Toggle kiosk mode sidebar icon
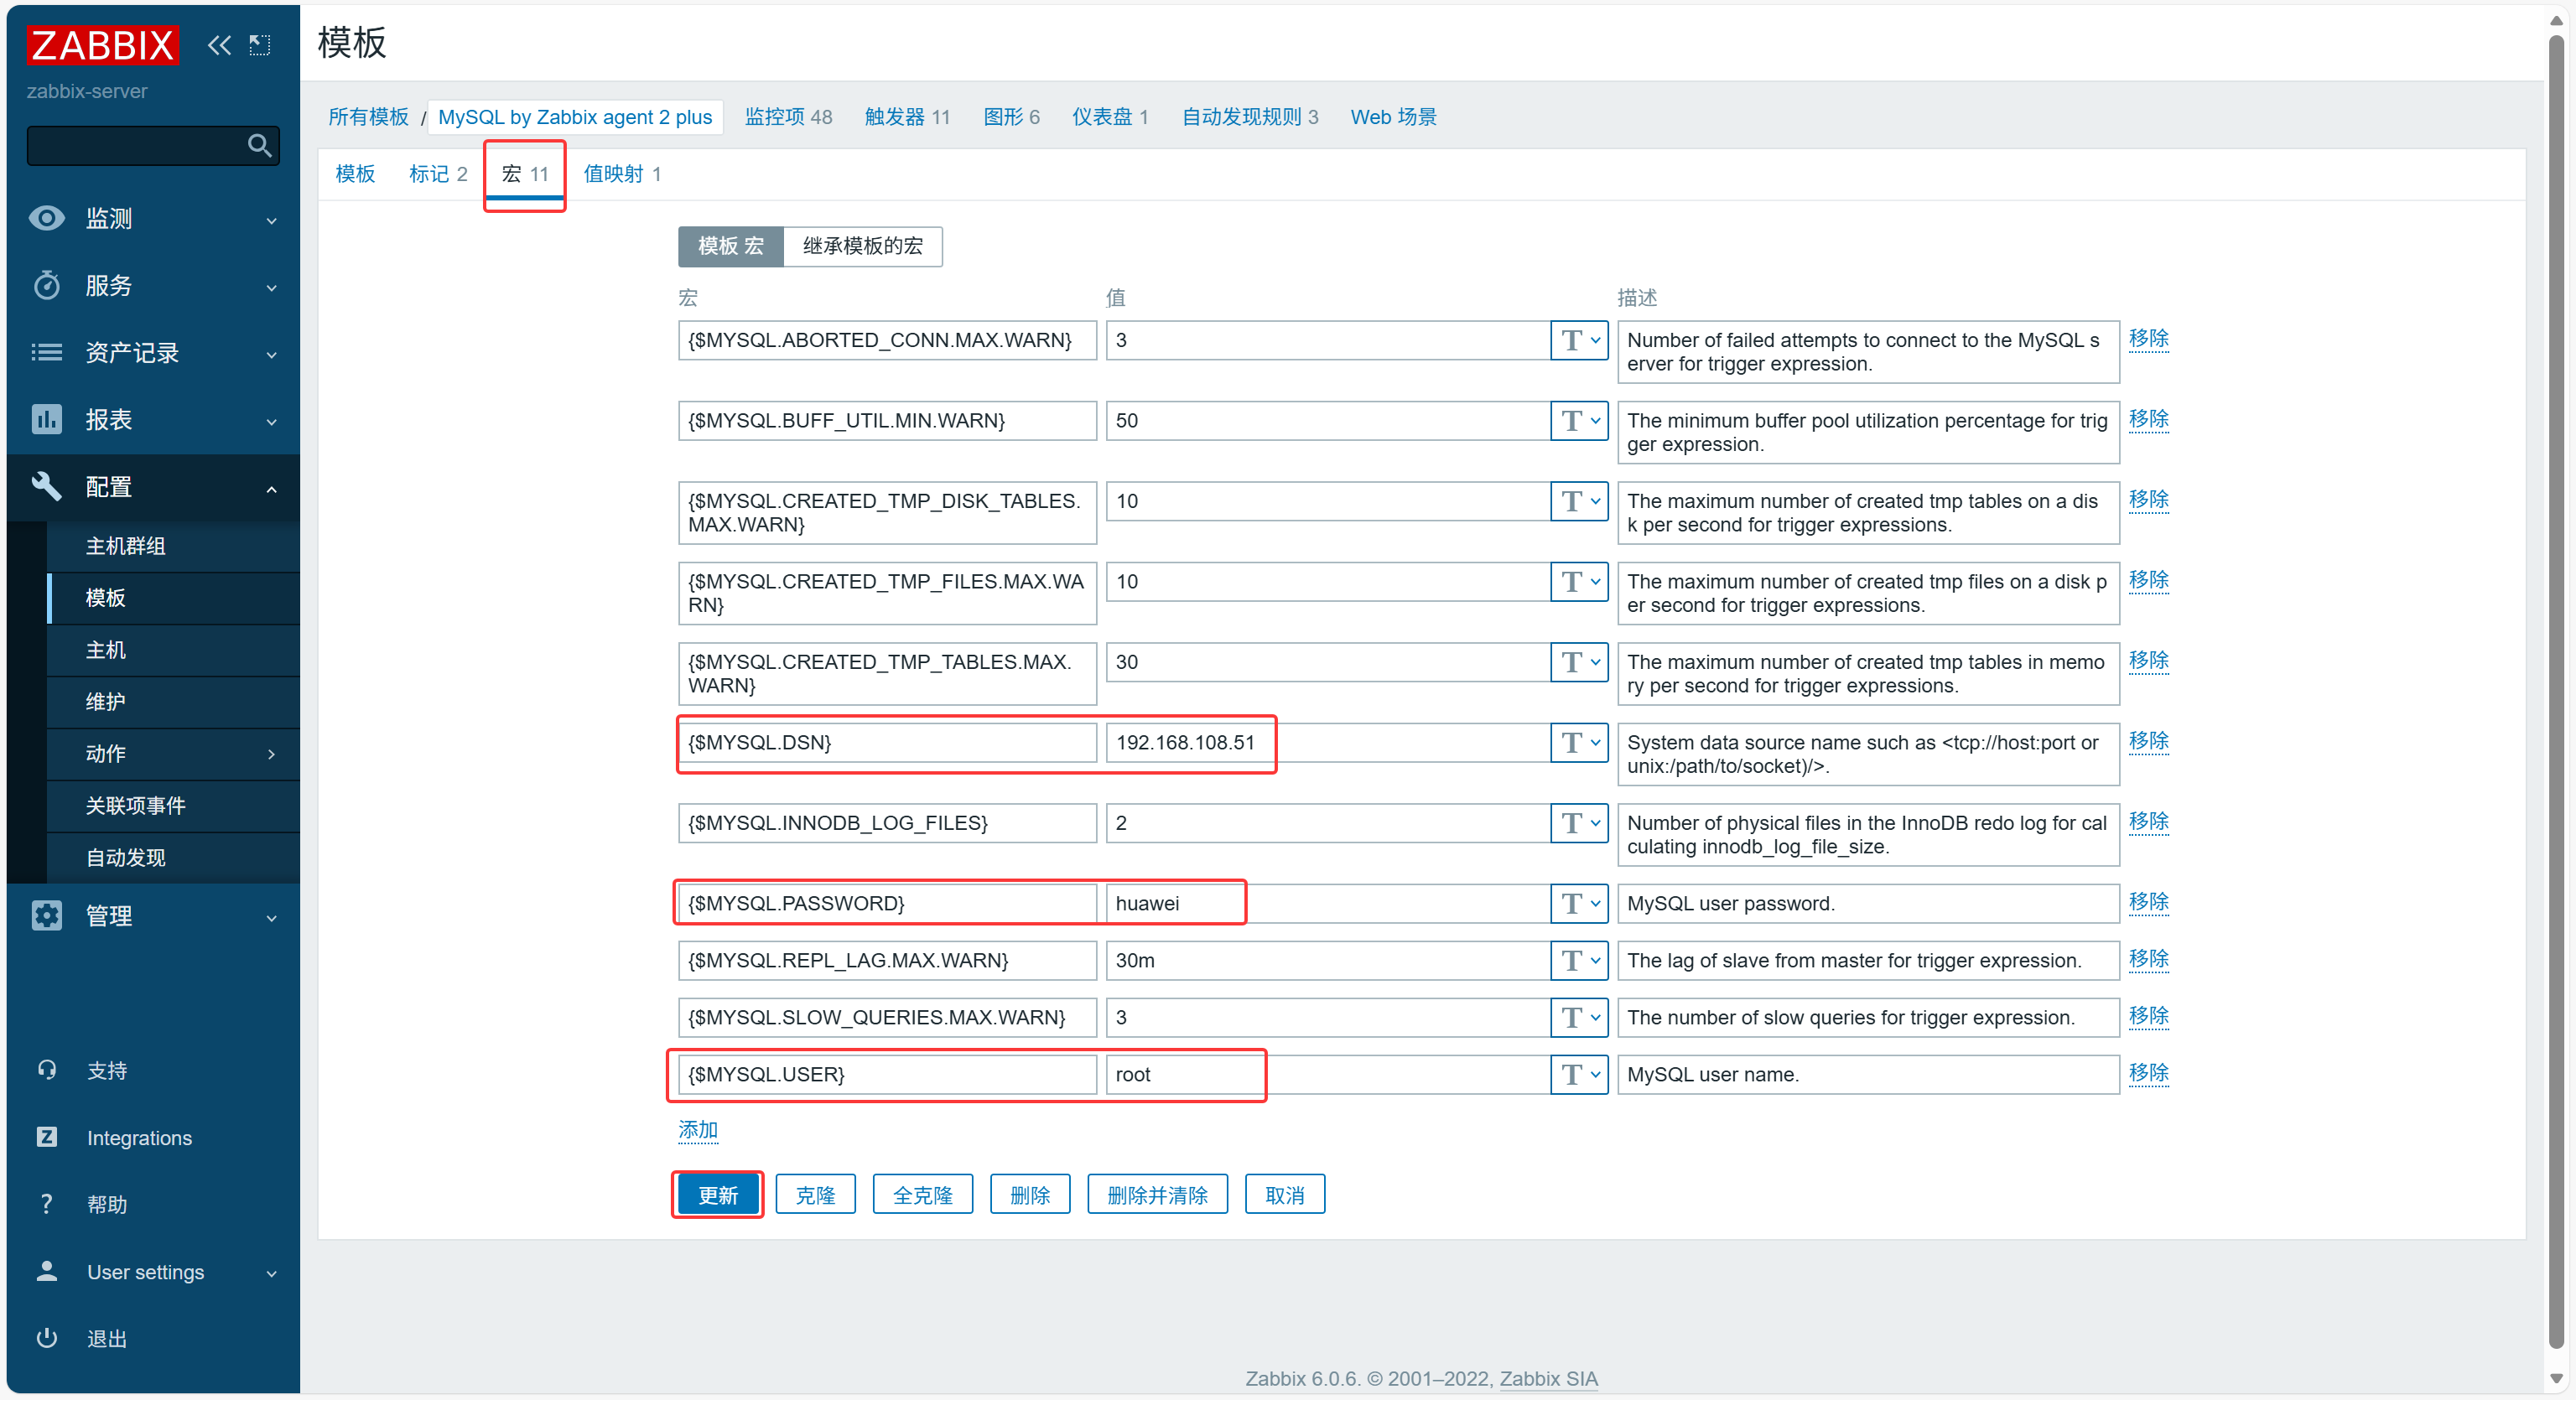Image resolution: width=2576 pixels, height=1405 pixels. click(x=260, y=45)
